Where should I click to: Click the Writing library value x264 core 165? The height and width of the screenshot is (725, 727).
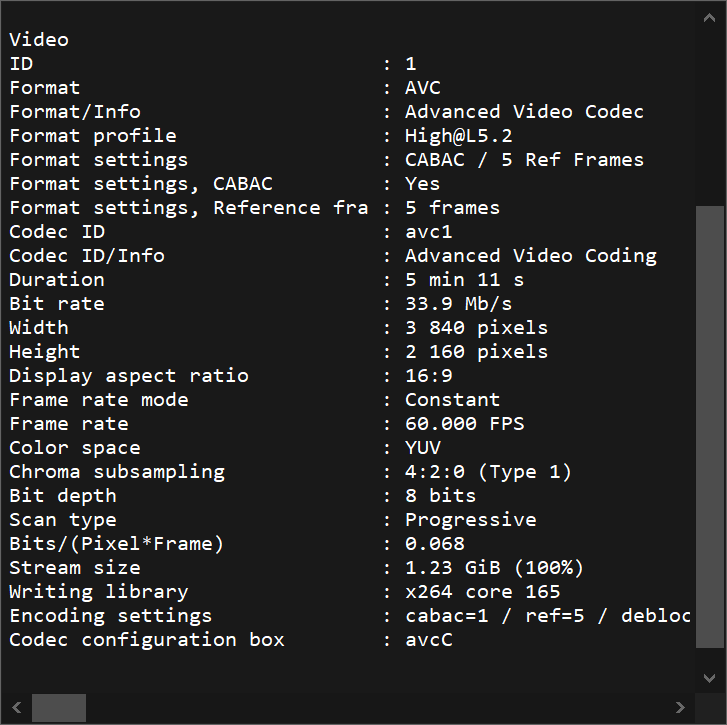tap(482, 592)
